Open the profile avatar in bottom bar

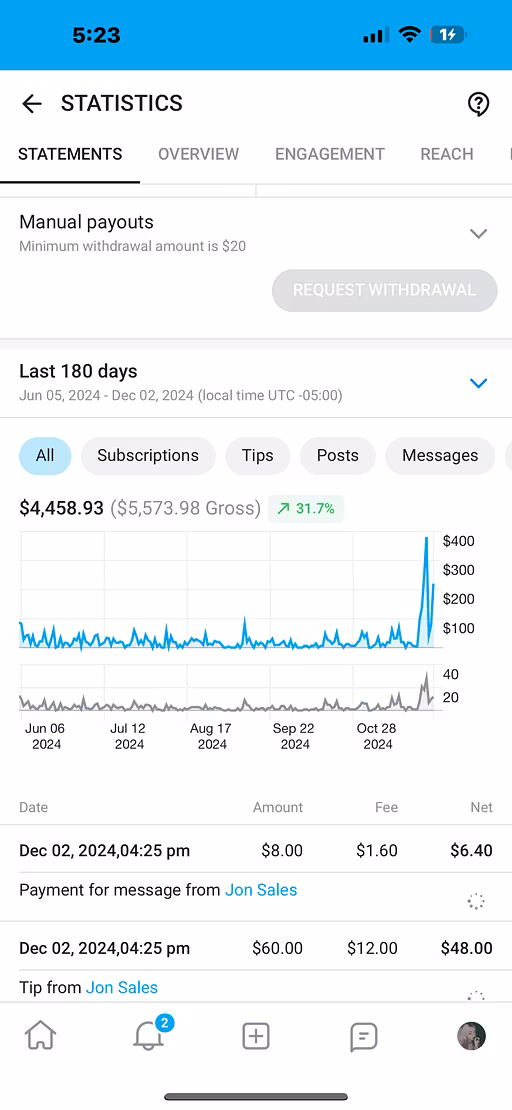[x=471, y=1036]
